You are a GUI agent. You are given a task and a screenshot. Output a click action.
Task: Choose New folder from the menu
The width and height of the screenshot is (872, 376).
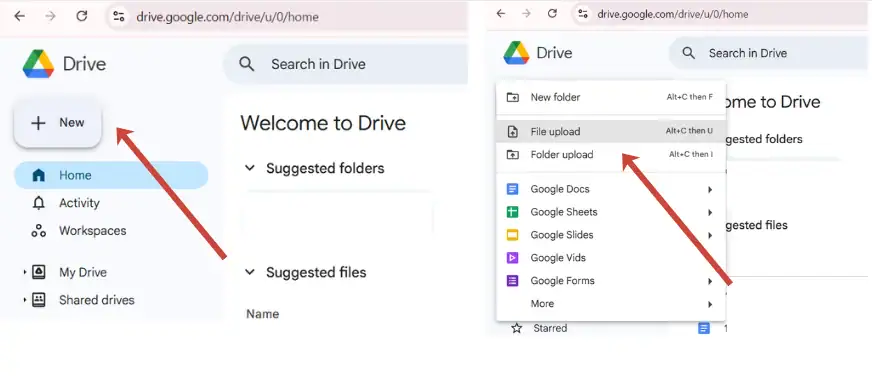(x=611, y=97)
